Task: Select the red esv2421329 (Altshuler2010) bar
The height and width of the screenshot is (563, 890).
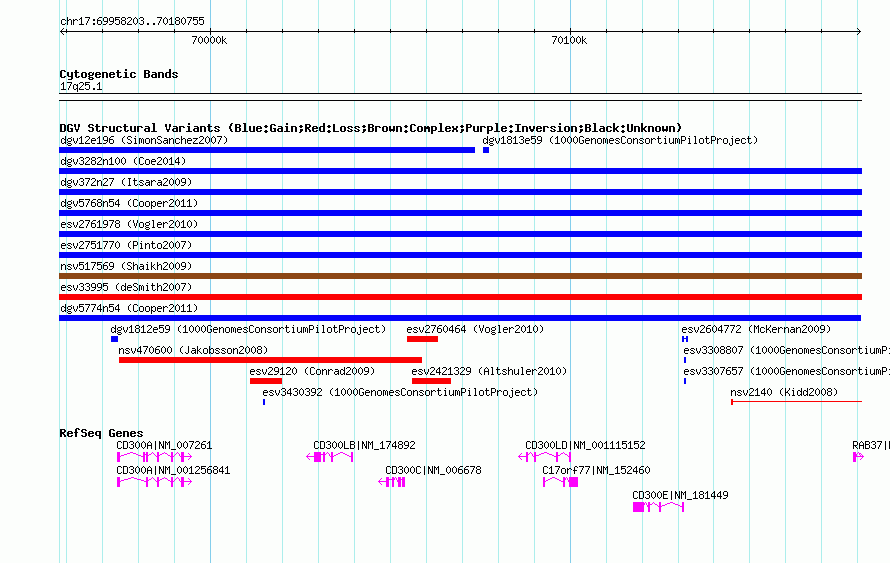Action: (431, 381)
